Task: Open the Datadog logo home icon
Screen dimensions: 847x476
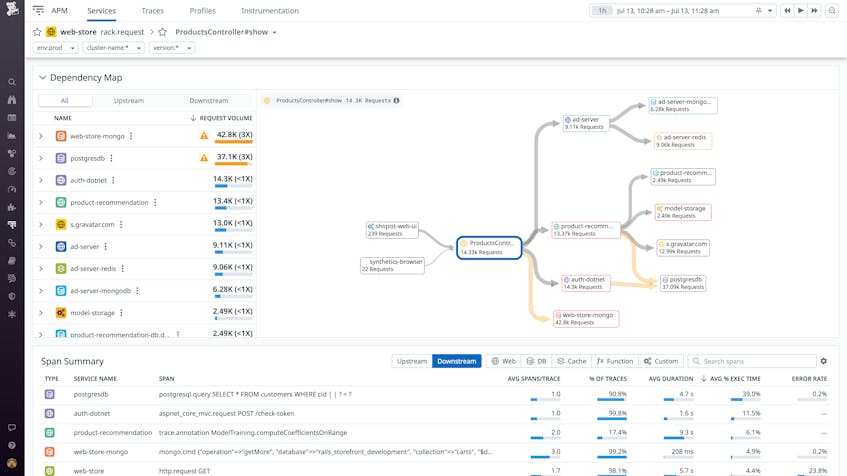Action: (12, 8)
